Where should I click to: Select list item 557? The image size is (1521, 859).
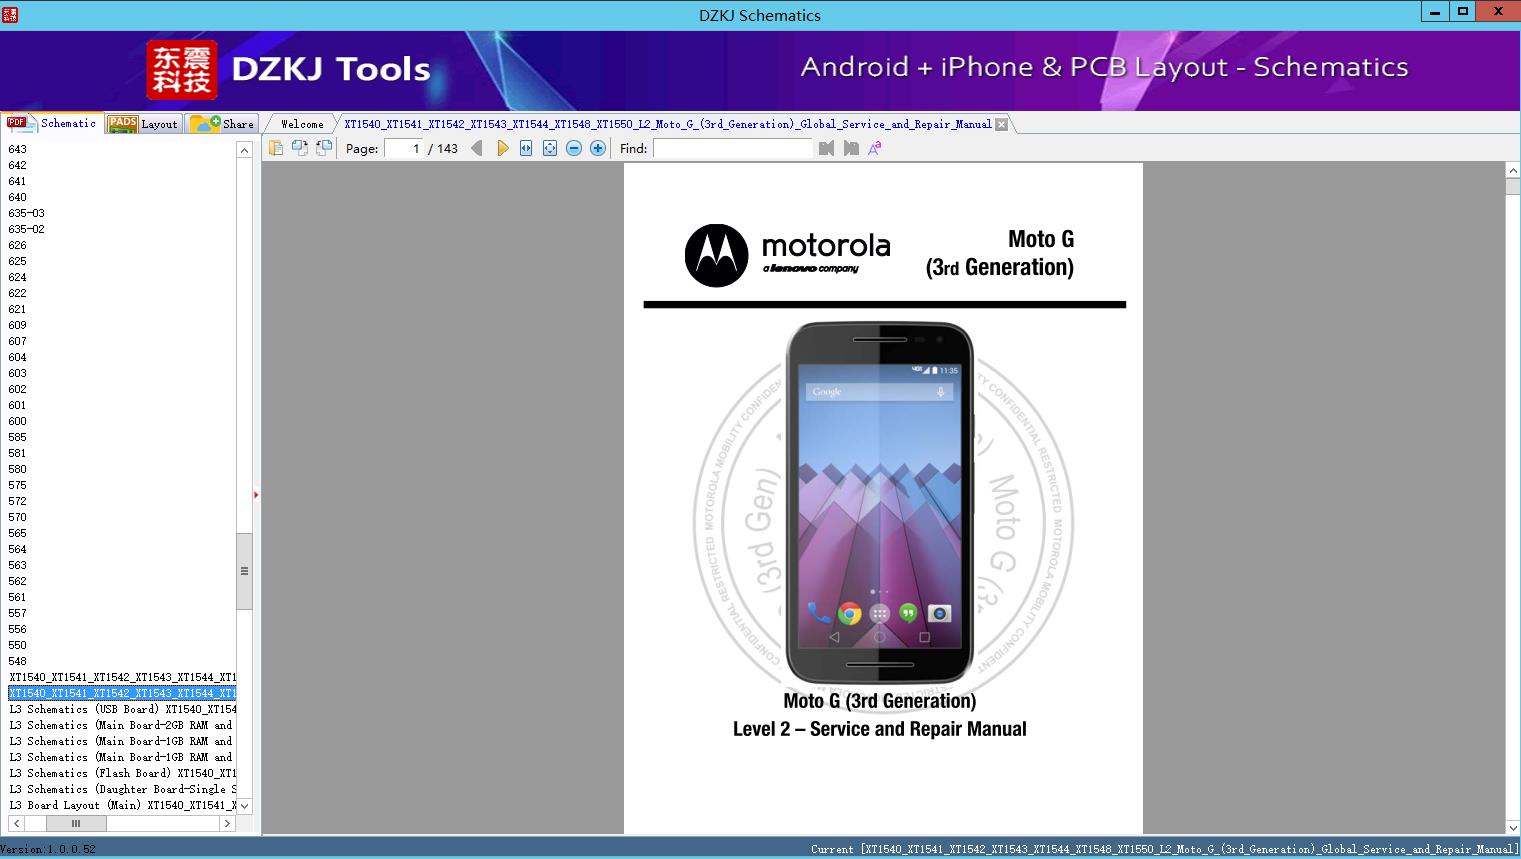(18, 613)
